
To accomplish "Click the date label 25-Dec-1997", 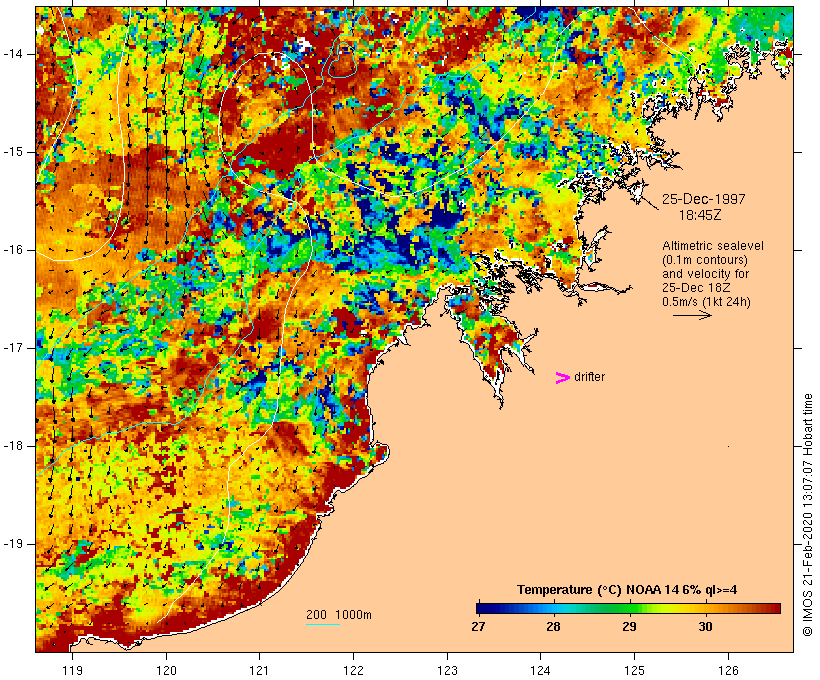I will click(703, 199).
